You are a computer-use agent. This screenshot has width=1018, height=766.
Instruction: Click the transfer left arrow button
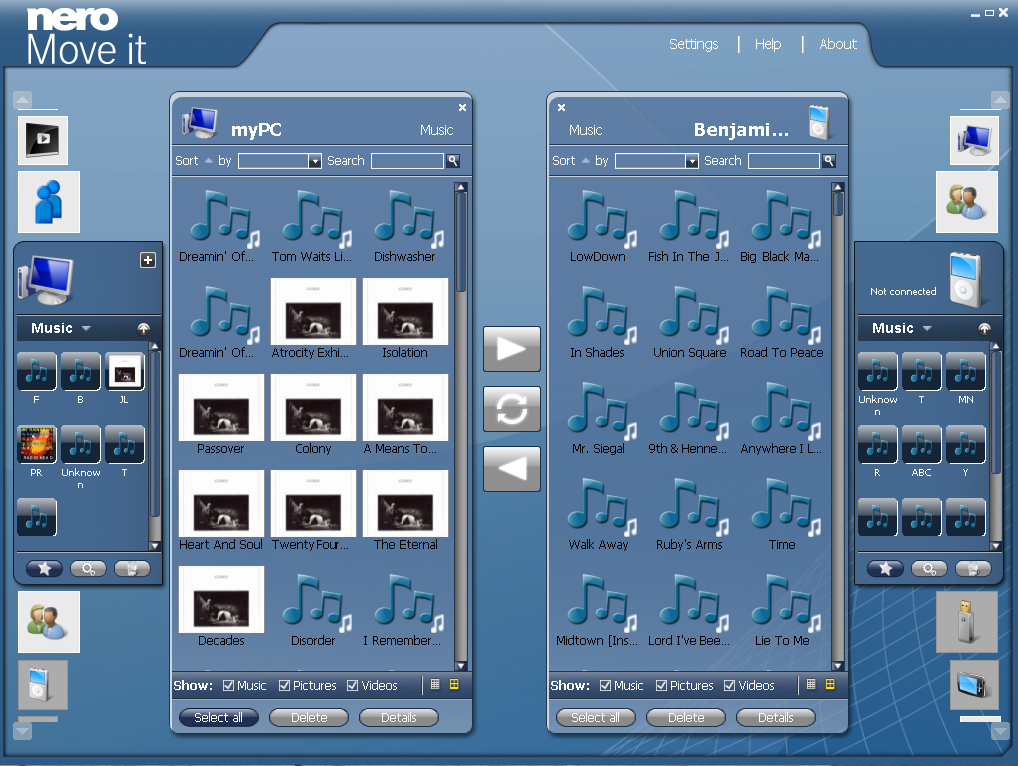[511, 469]
